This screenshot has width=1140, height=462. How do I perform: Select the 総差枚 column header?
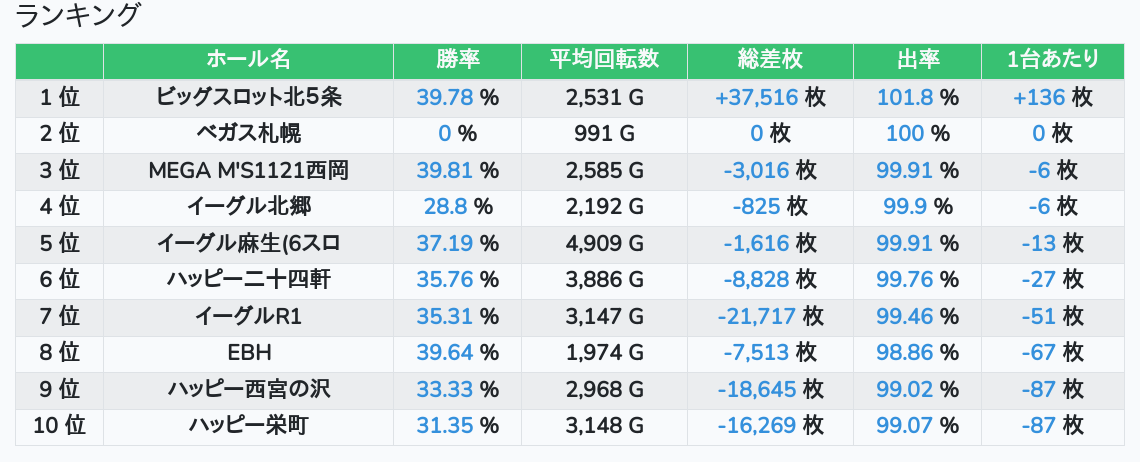[769, 60]
